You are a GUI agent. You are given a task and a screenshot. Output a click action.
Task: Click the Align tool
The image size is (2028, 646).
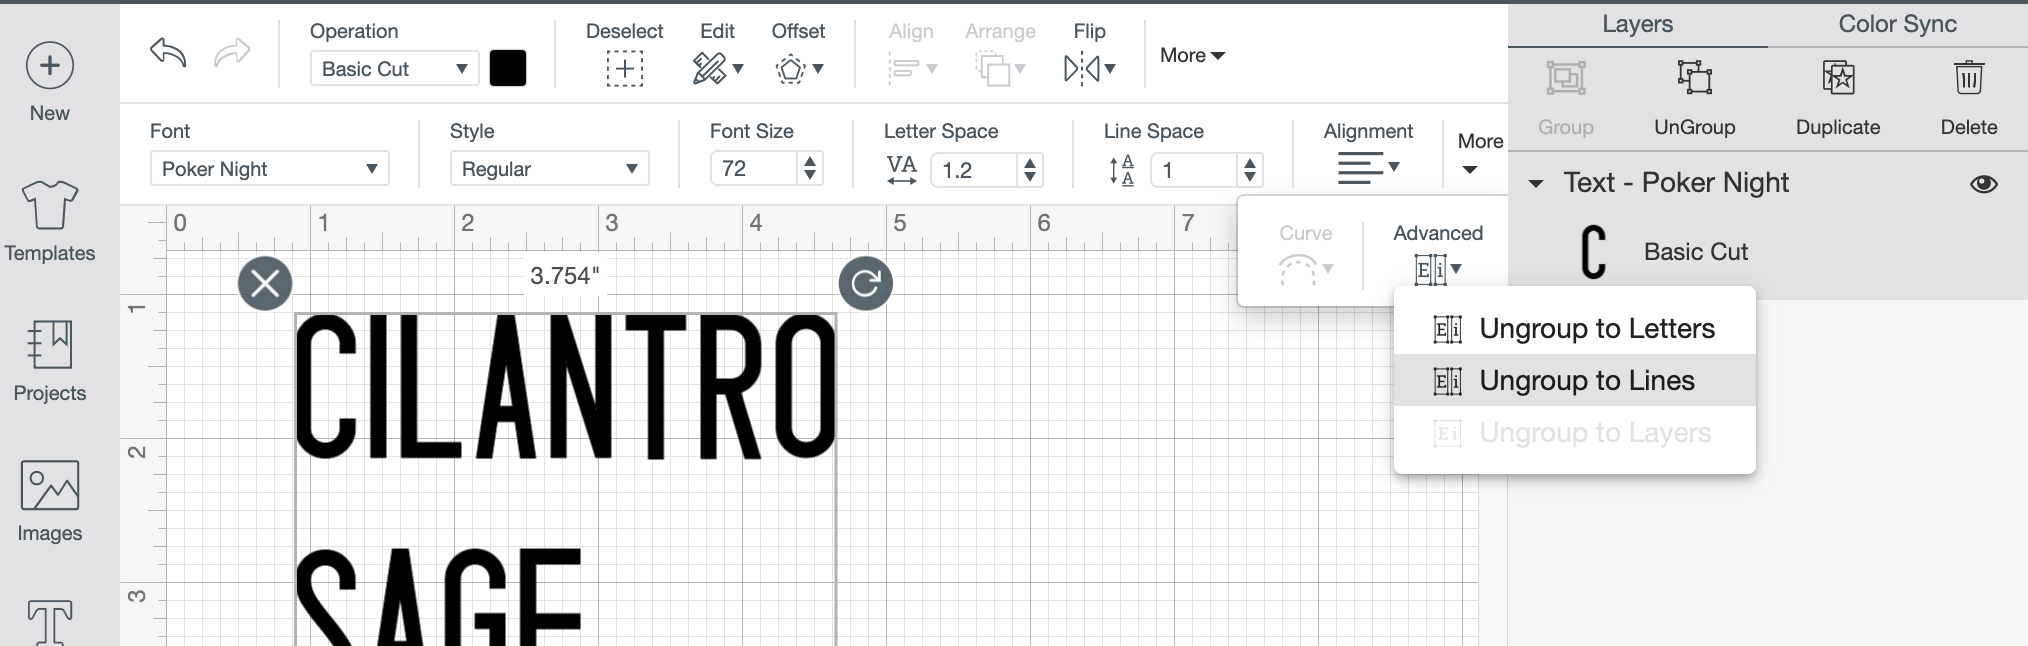point(911,54)
